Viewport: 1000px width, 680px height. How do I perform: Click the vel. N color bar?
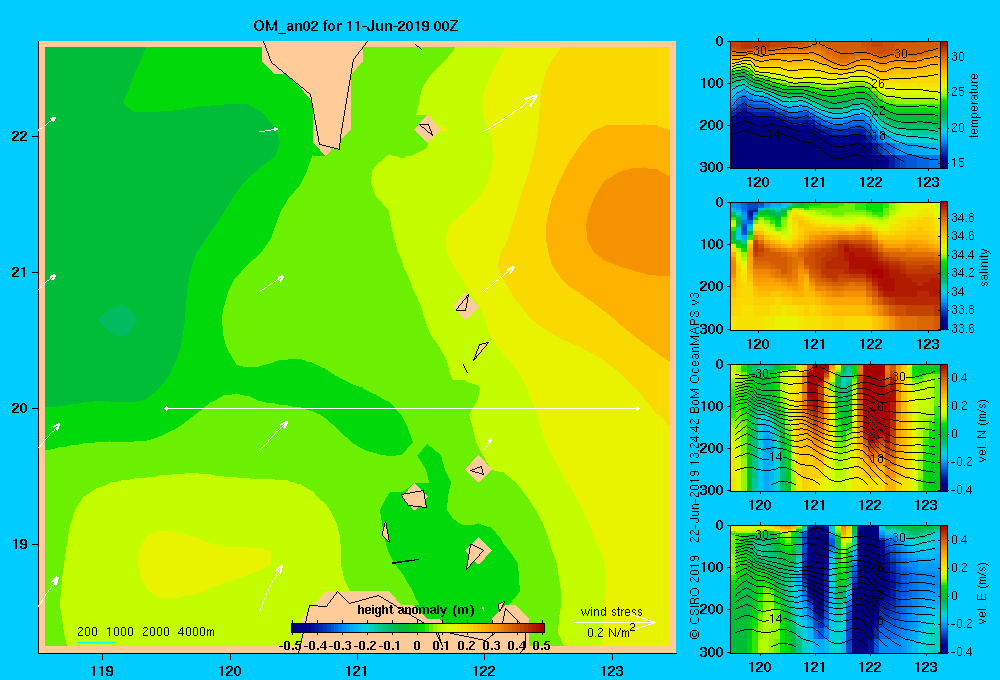[x=944, y=427]
